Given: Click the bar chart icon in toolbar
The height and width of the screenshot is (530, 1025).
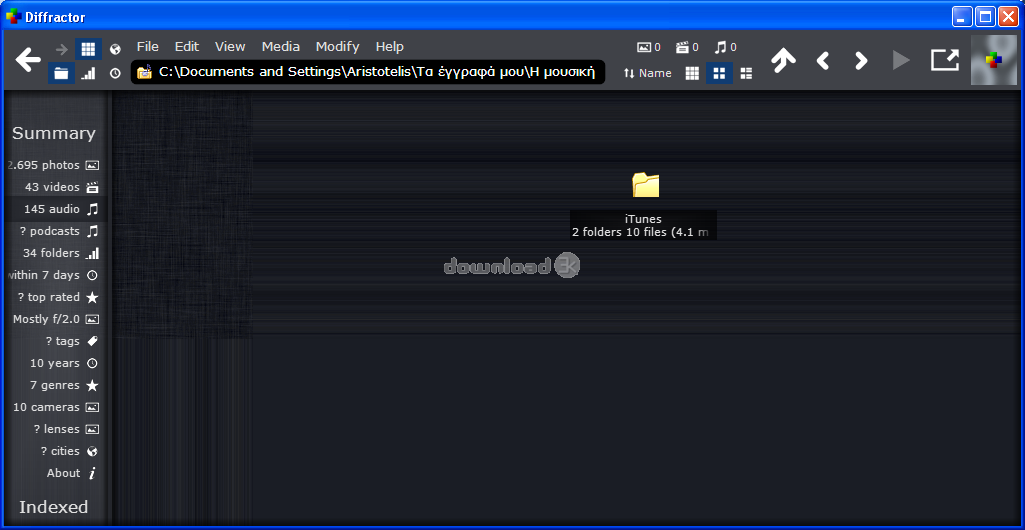Looking at the screenshot, I should click(x=88, y=73).
